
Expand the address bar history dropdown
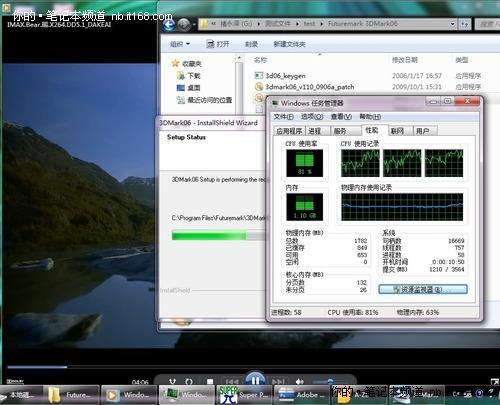[452, 24]
